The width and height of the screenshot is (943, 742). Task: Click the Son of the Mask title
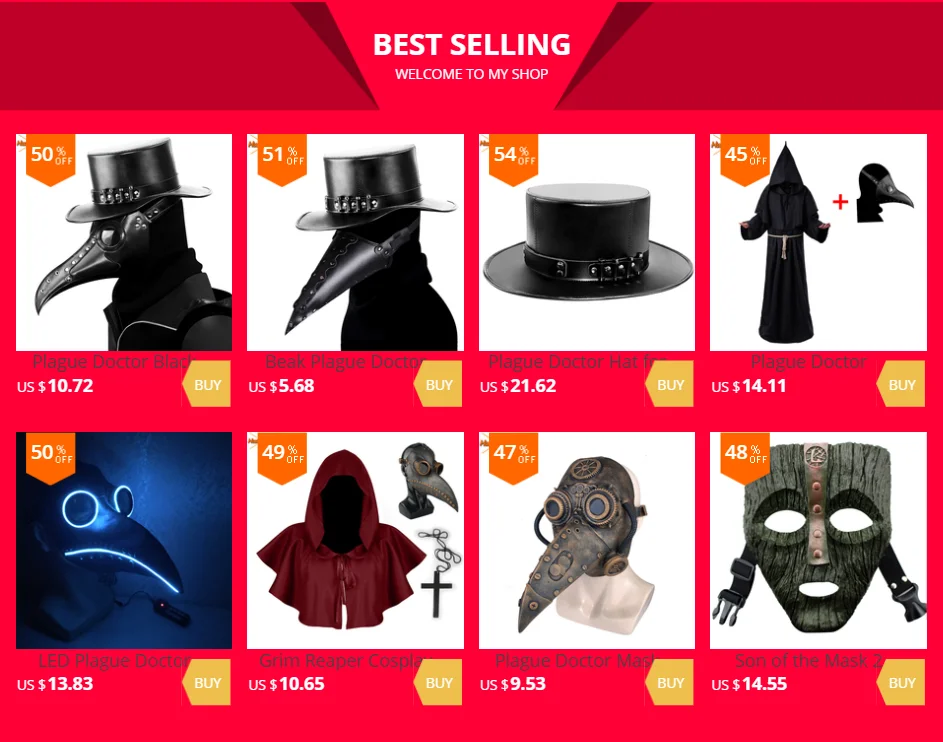click(808, 660)
